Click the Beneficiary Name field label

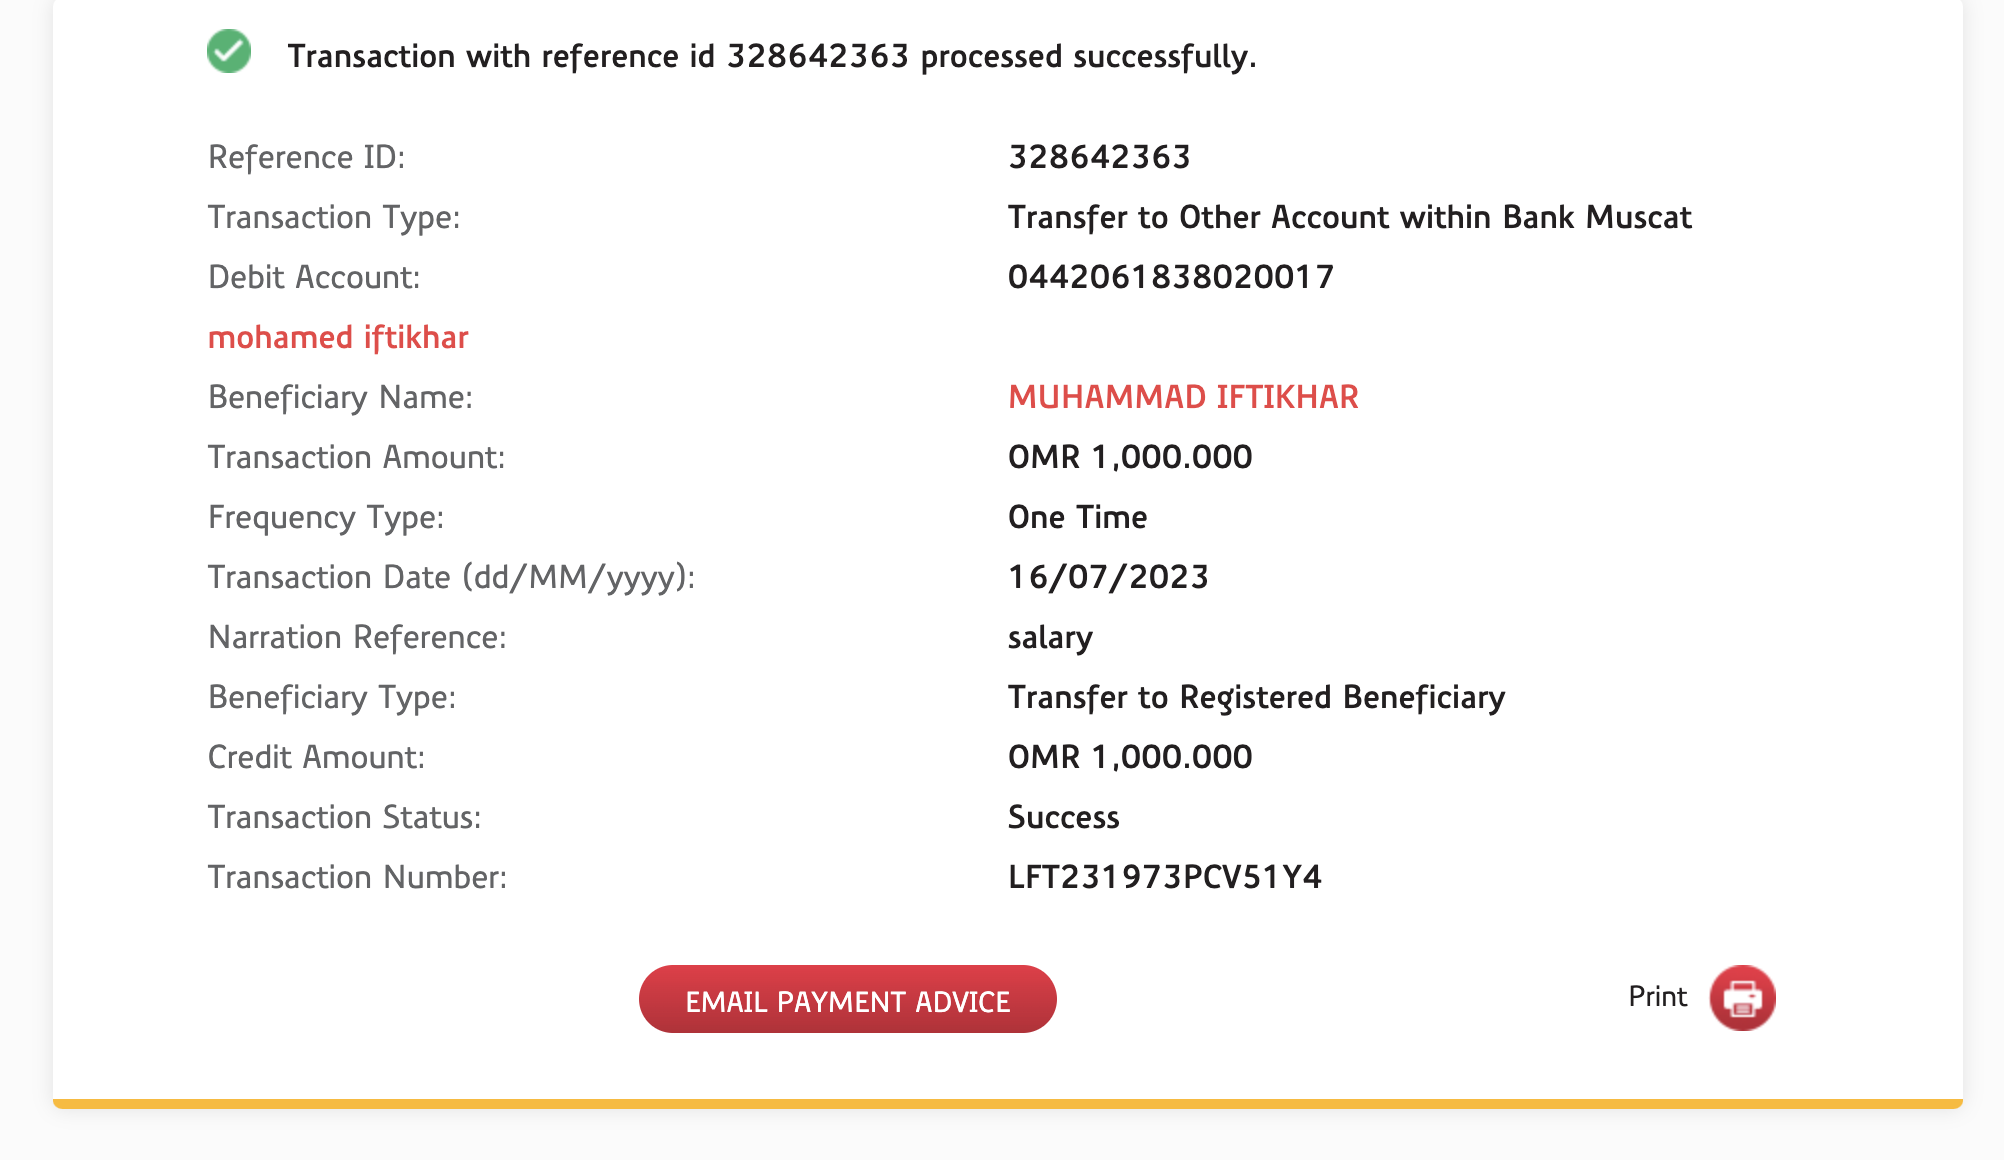tap(340, 397)
